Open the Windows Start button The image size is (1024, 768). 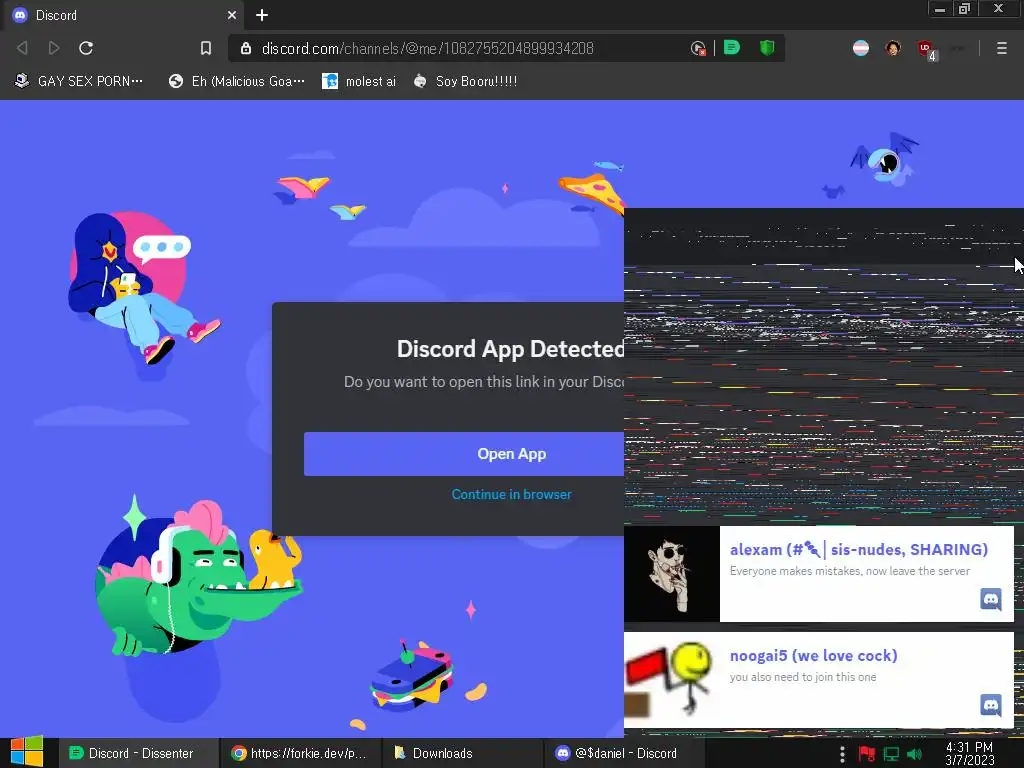coord(27,752)
